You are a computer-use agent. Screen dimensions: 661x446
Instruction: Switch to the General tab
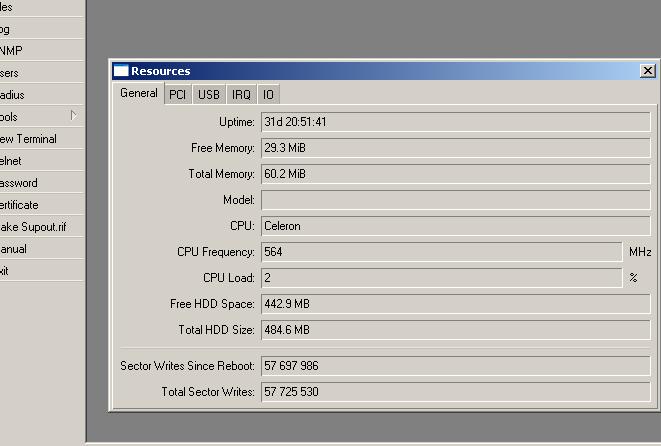point(139,93)
